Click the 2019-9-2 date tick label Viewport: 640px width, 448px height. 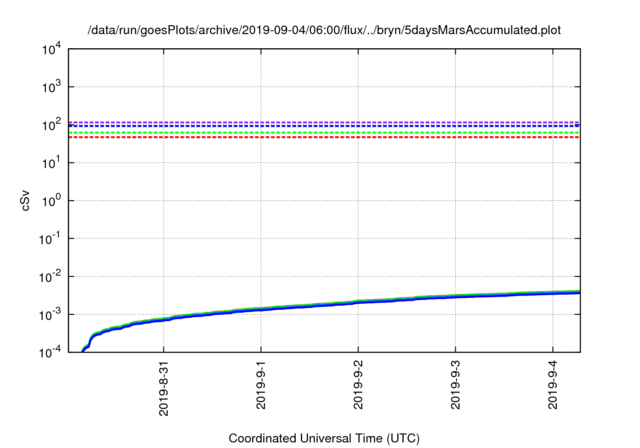tap(358, 384)
